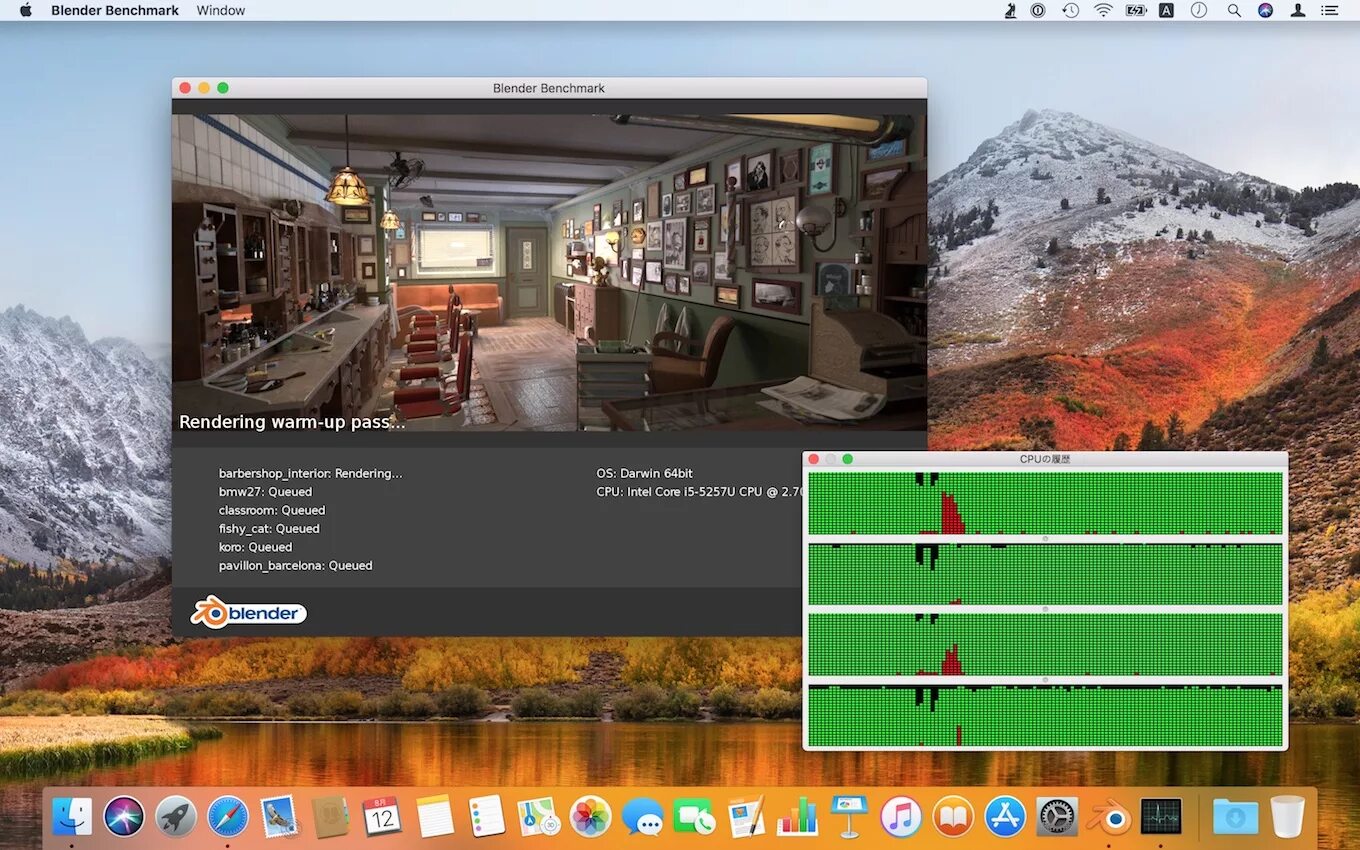This screenshot has width=1360, height=850.
Task: Close the CPU history window
Action: (x=813, y=459)
